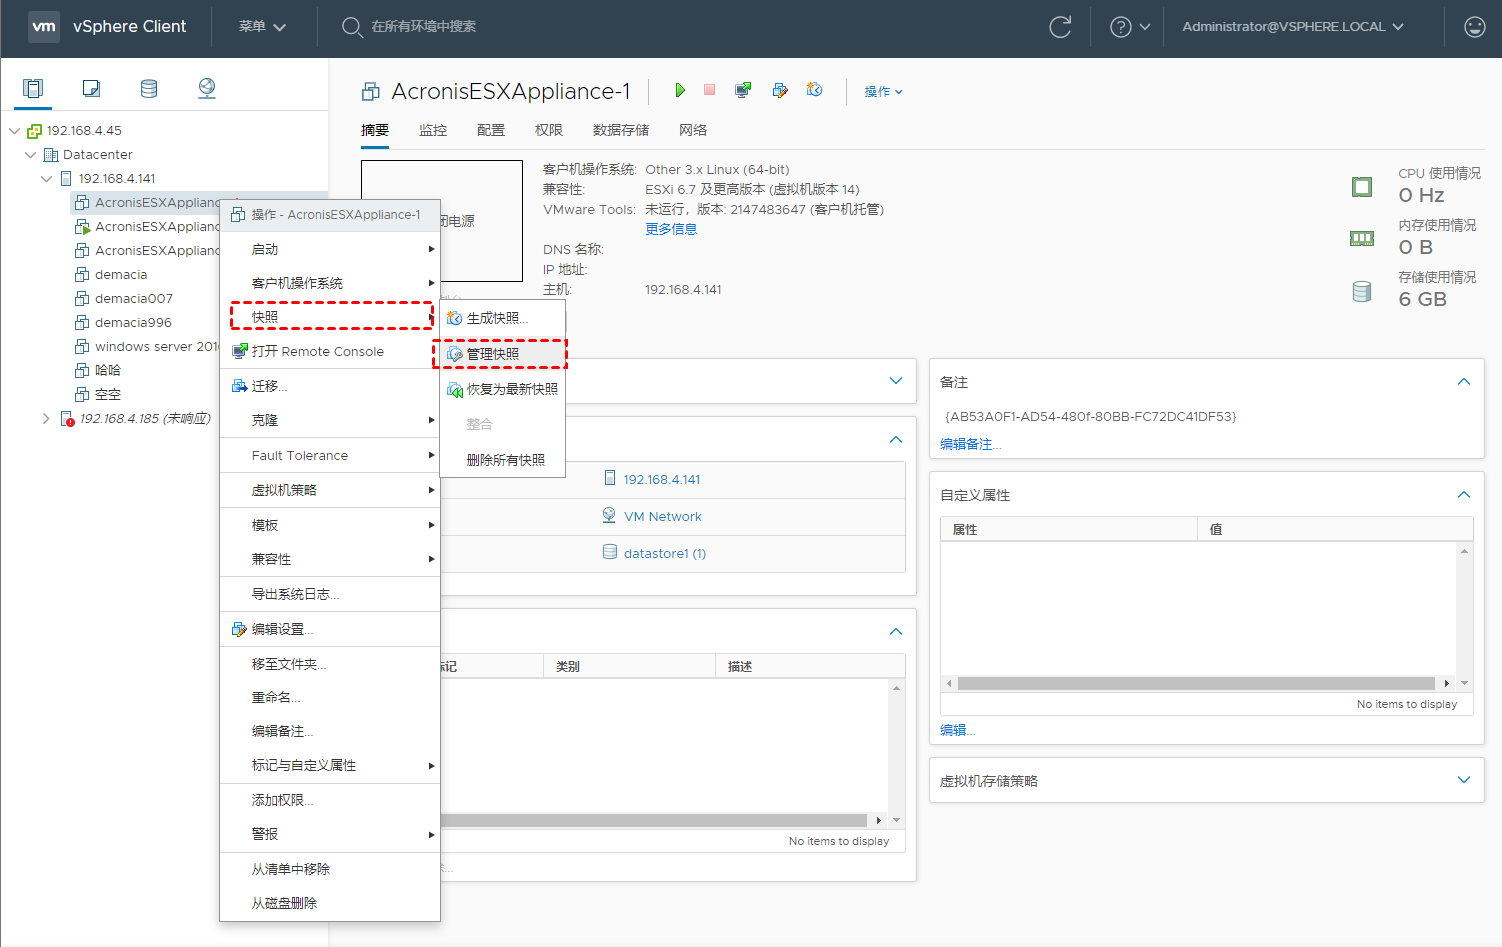The image size is (1502, 947).
Task: Choose 编辑设置 in the context menu
Action: click(x=282, y=630)
